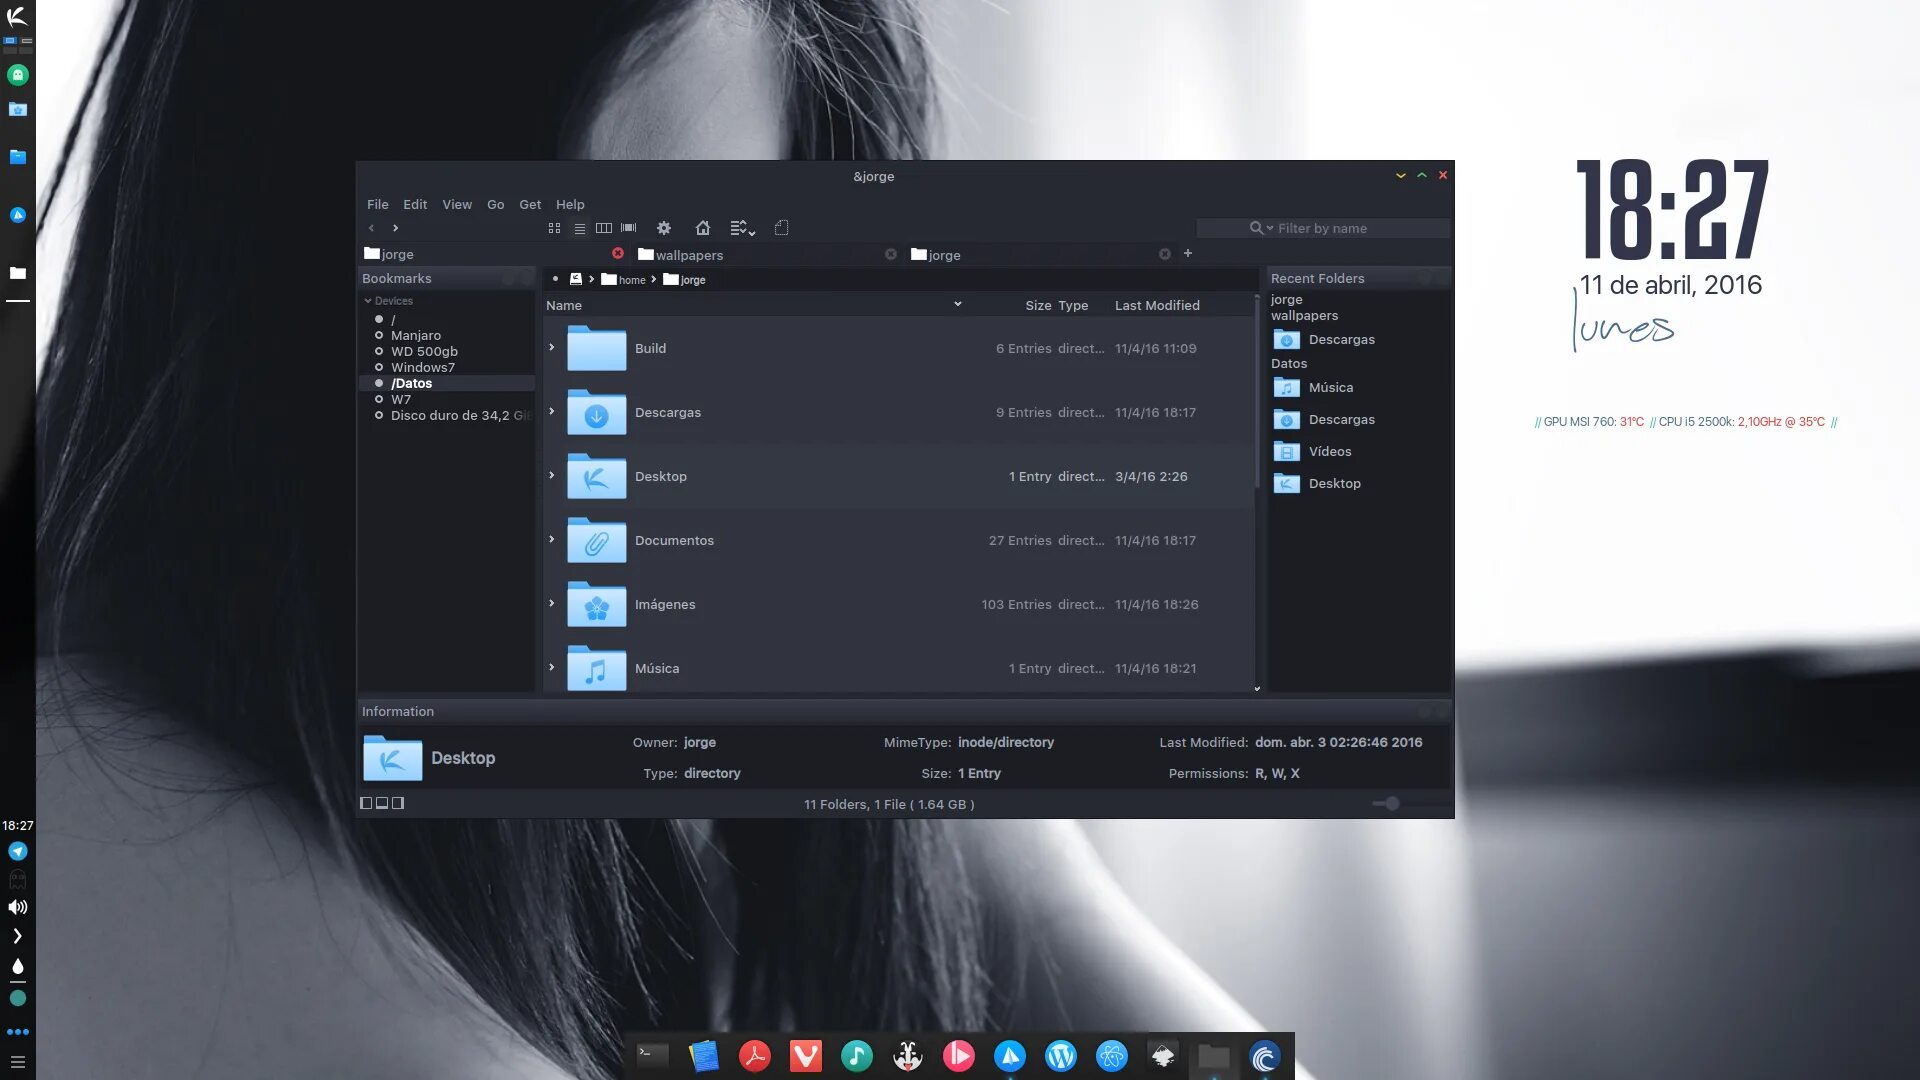Switch to columns view mode
The height and width of the screenshot is (1080, 1920).
click(603, 228)
